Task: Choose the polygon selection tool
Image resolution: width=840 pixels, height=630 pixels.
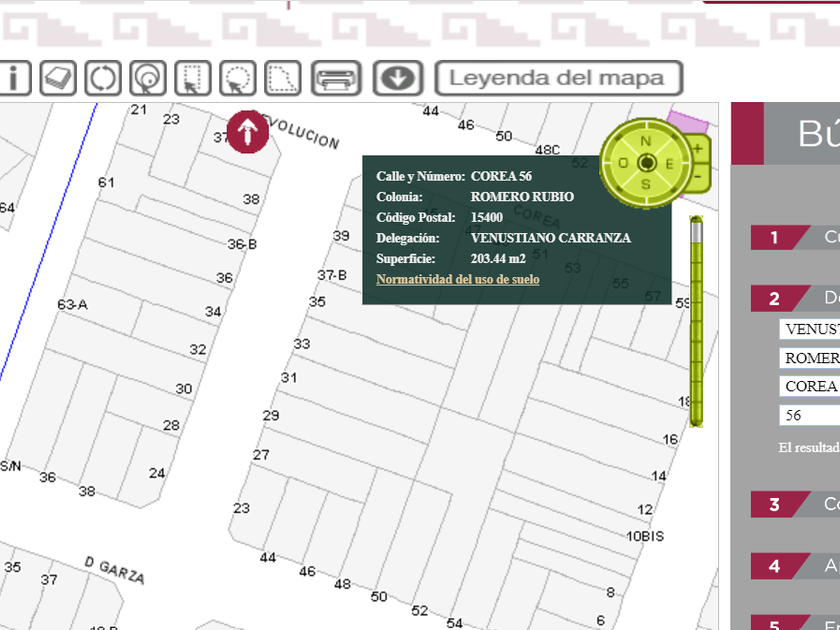Action: [x=283, y=78]
